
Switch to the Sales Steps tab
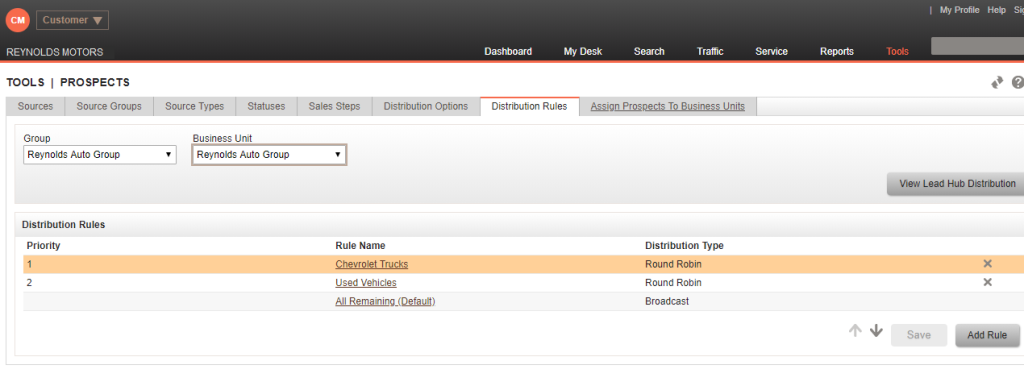click(x=334, y=106)
